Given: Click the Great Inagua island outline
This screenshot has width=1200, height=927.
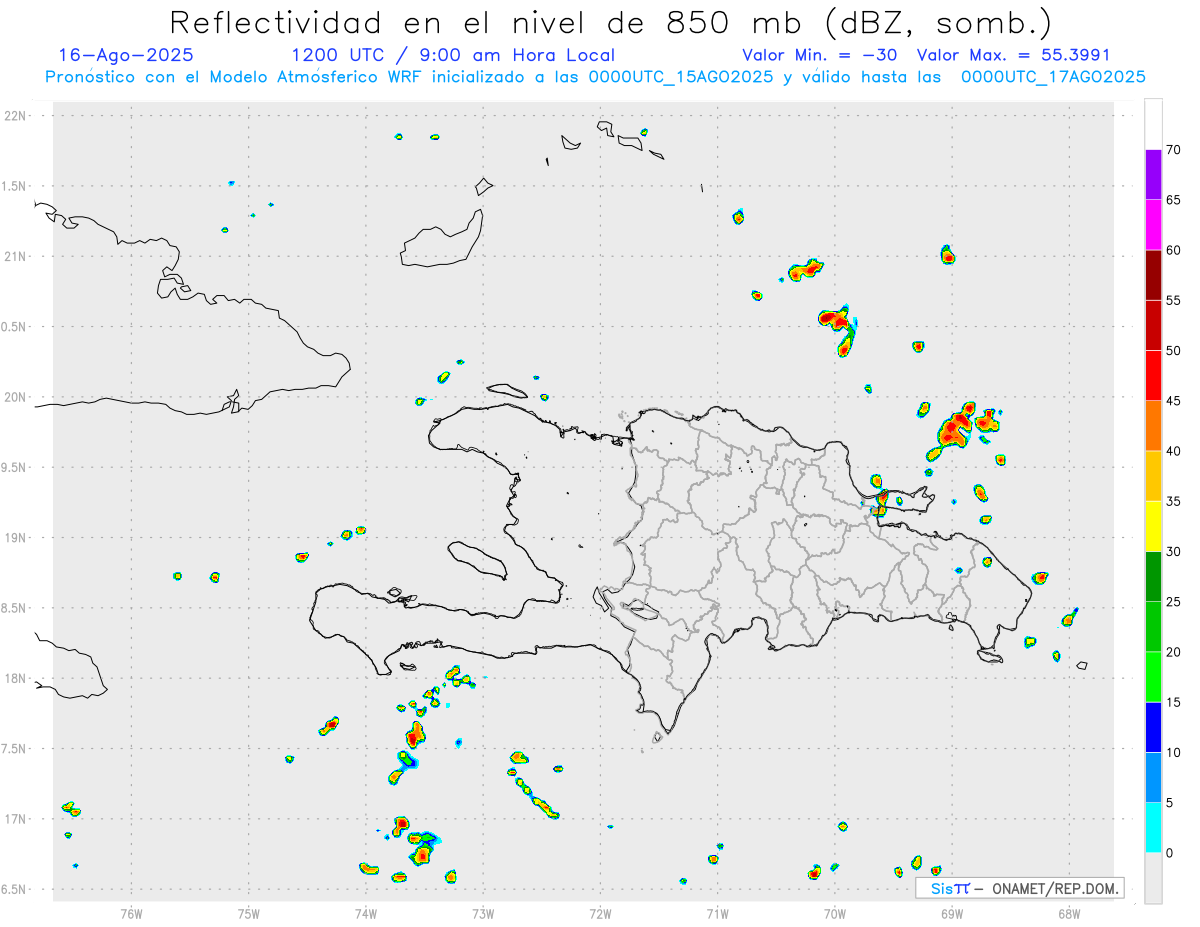Looking at the screenshot, I should click(x=442, y=238).
